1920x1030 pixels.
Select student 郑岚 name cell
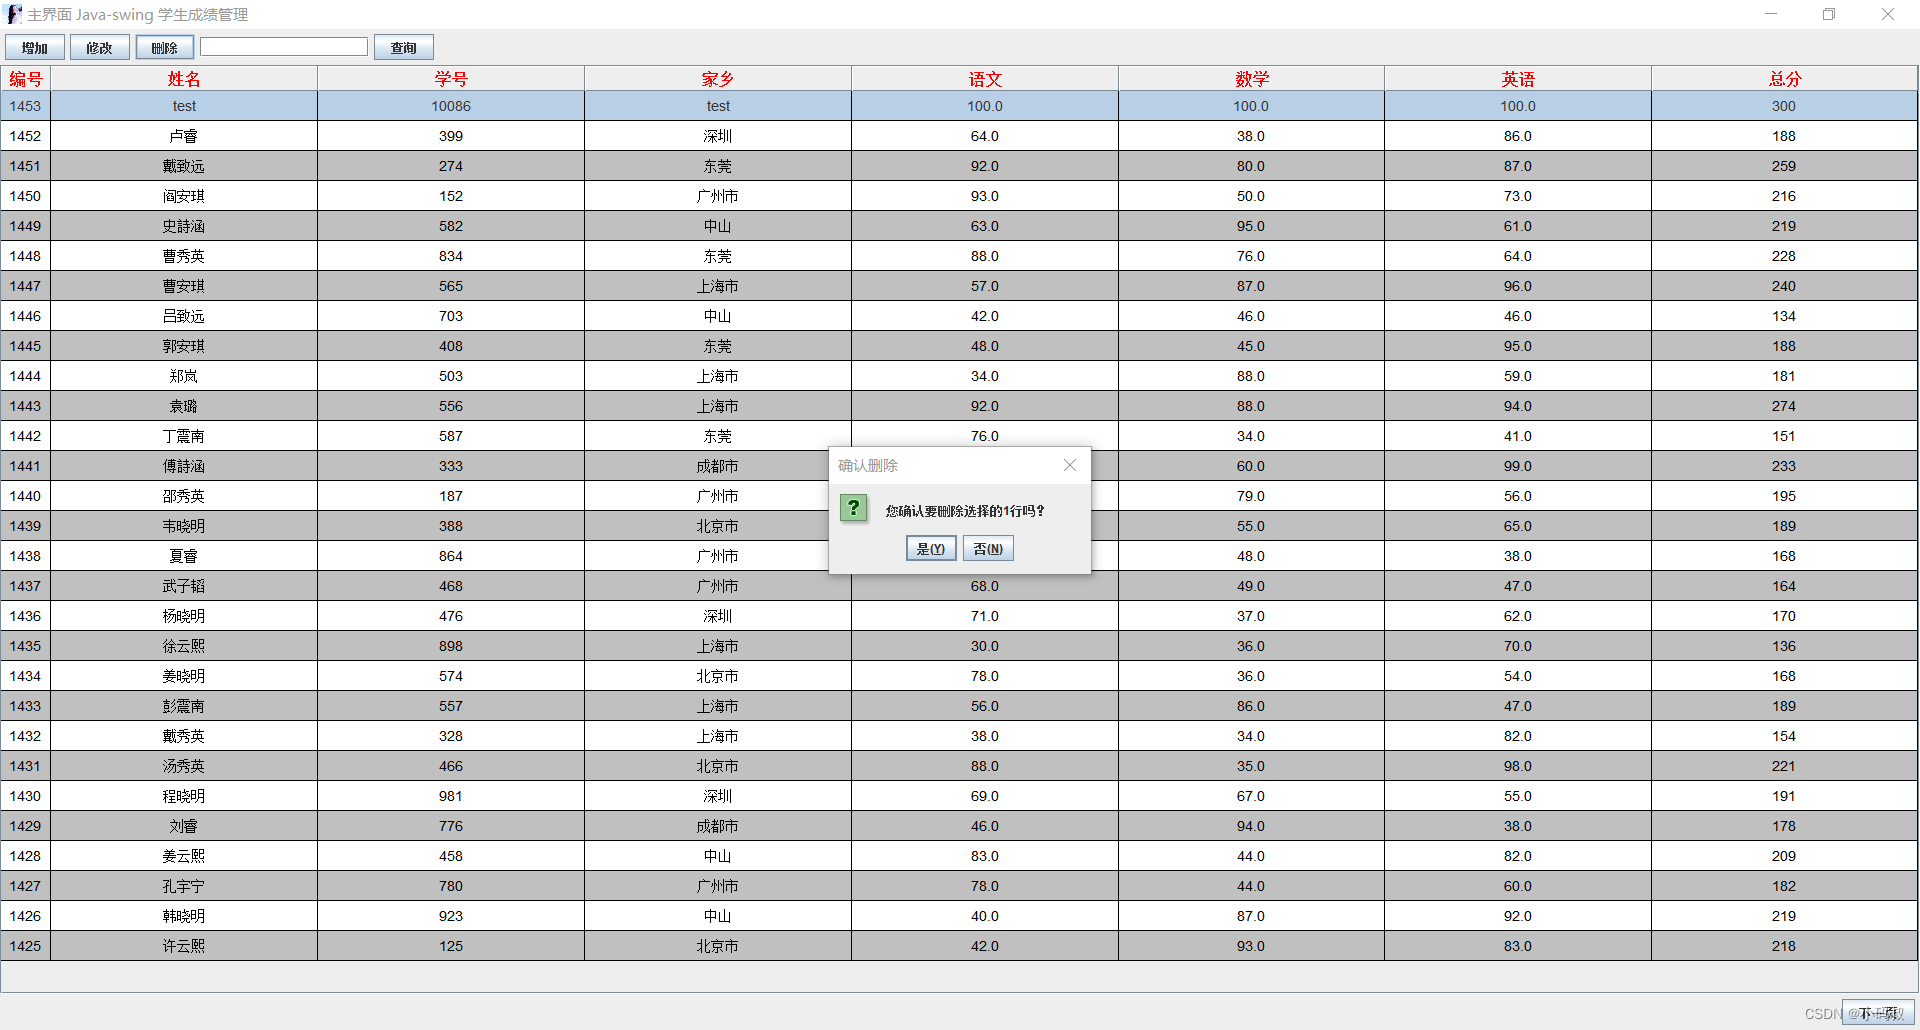tap(184, 376)
